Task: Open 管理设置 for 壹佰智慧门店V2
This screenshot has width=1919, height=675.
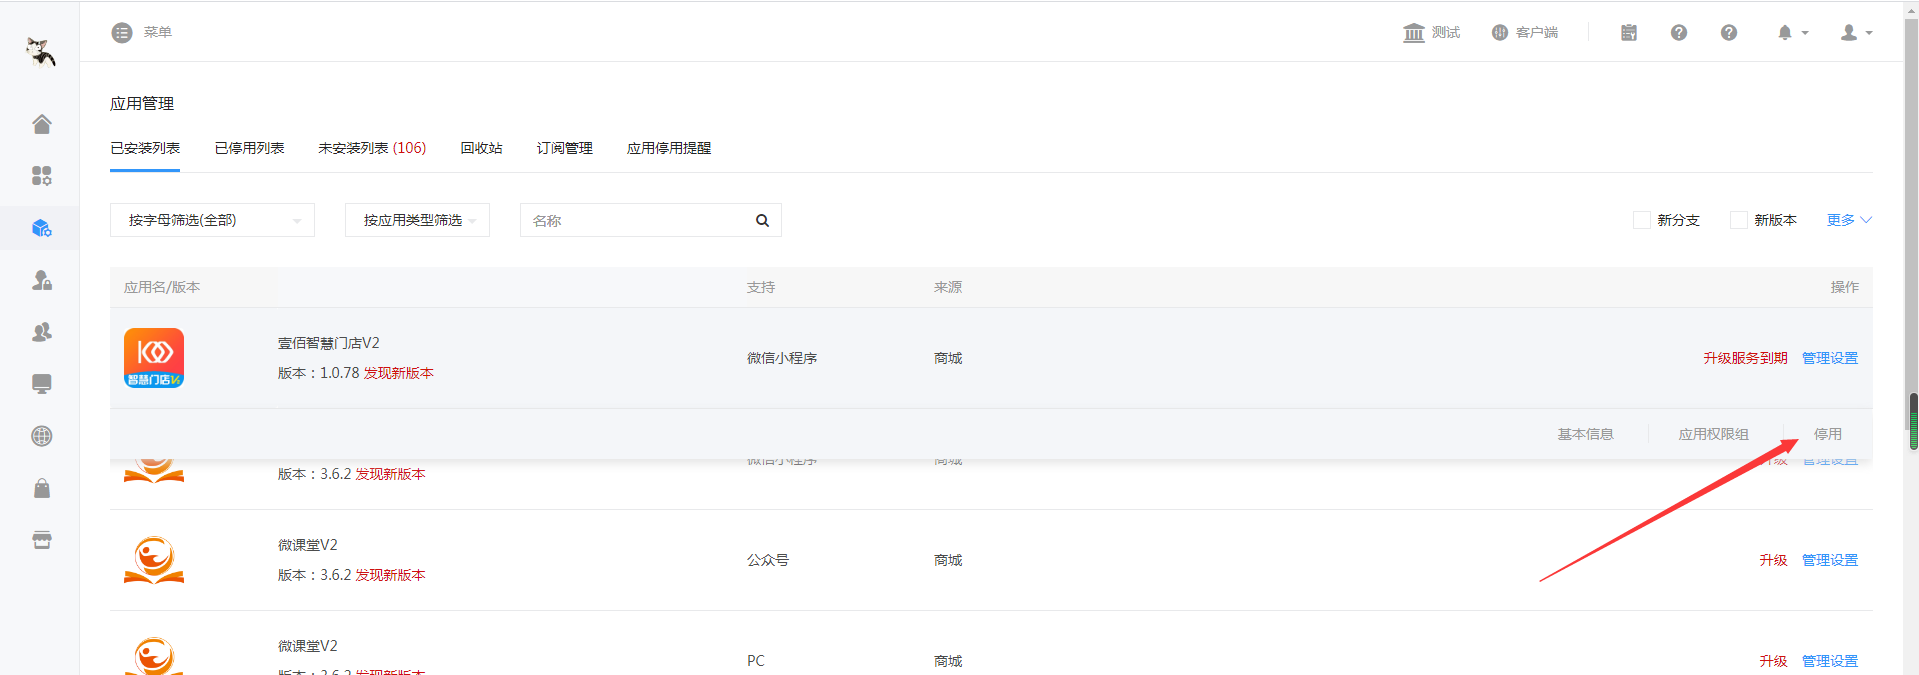Action: click(x=1829, y=358)
